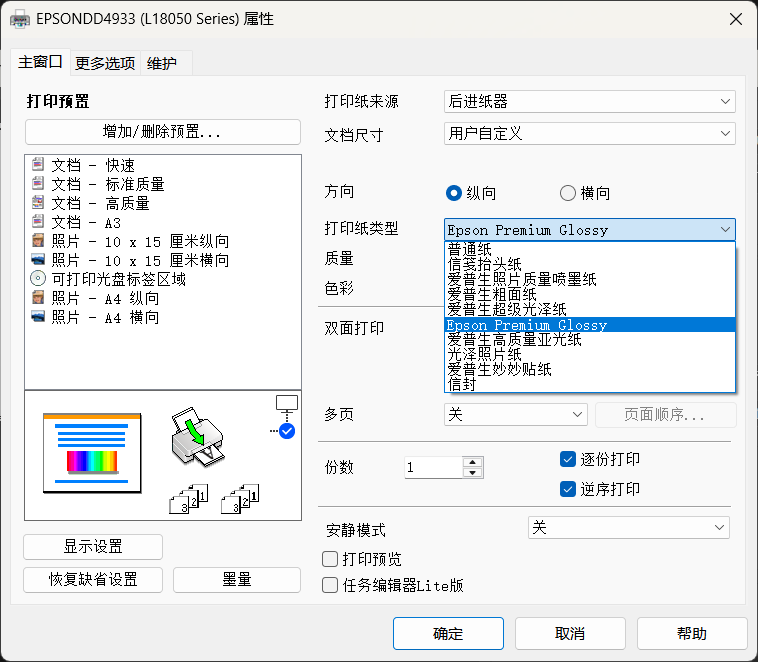Click the 恢复缺省设置 button

coord(93,579)
